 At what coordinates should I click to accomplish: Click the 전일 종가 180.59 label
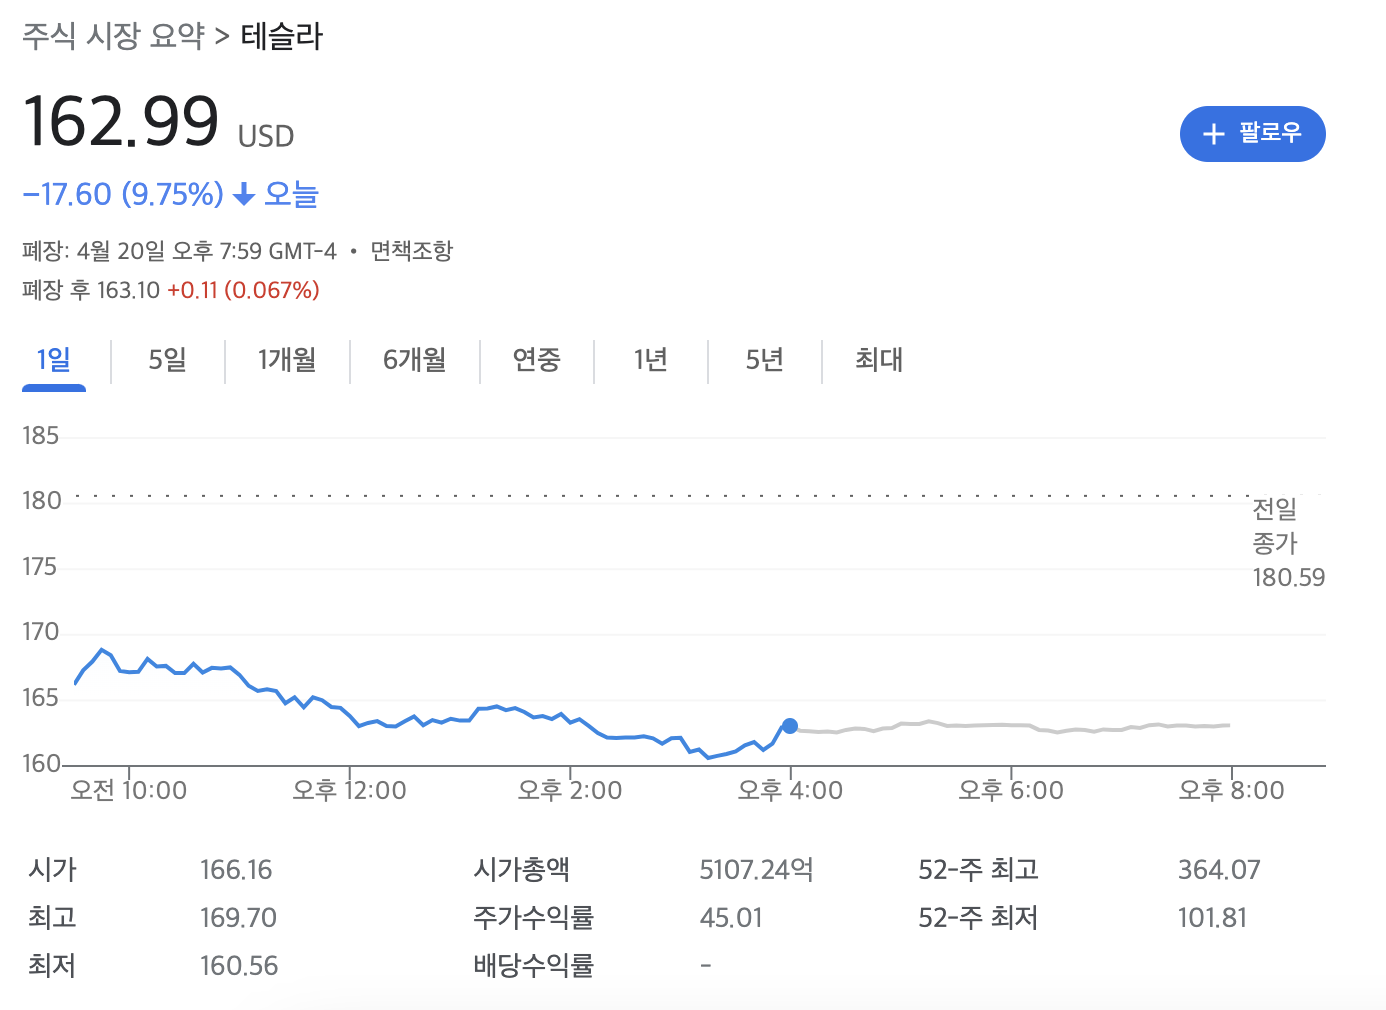pos(1288,544)
